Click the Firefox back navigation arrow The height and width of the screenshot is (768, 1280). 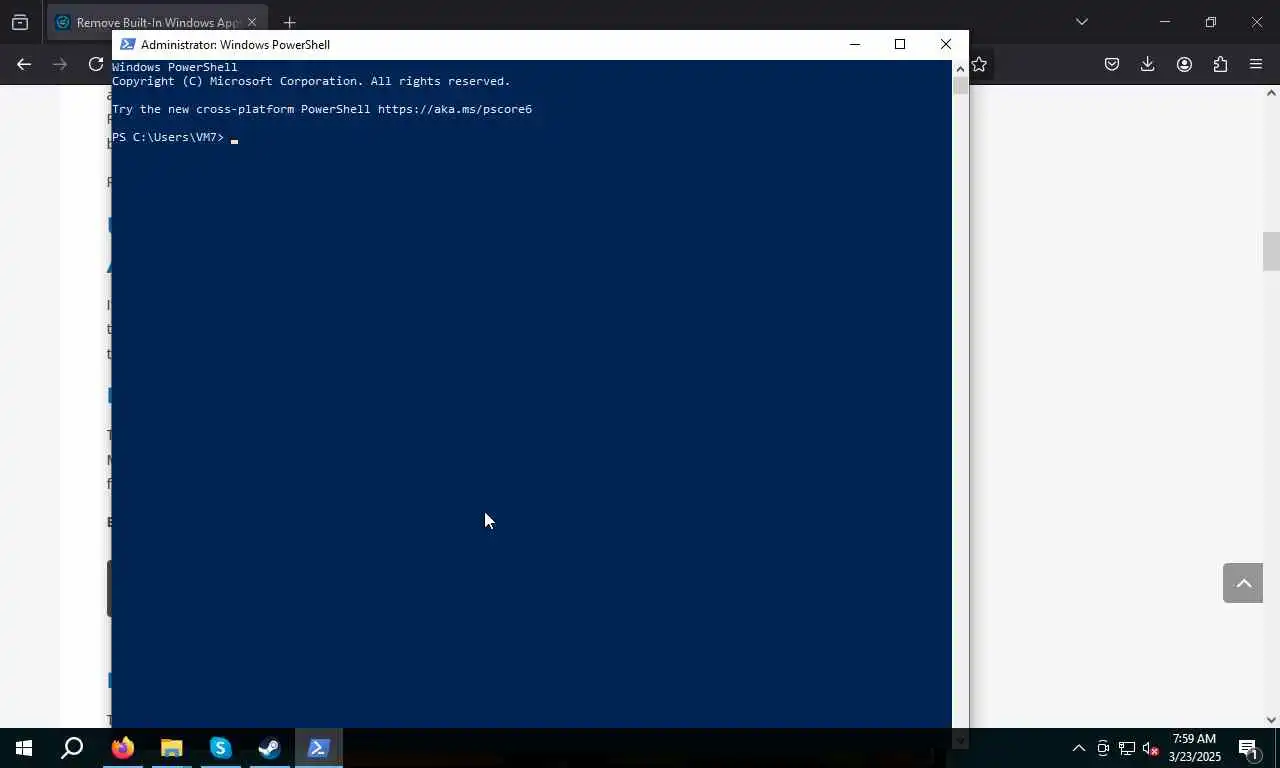(x=24, y=64)
